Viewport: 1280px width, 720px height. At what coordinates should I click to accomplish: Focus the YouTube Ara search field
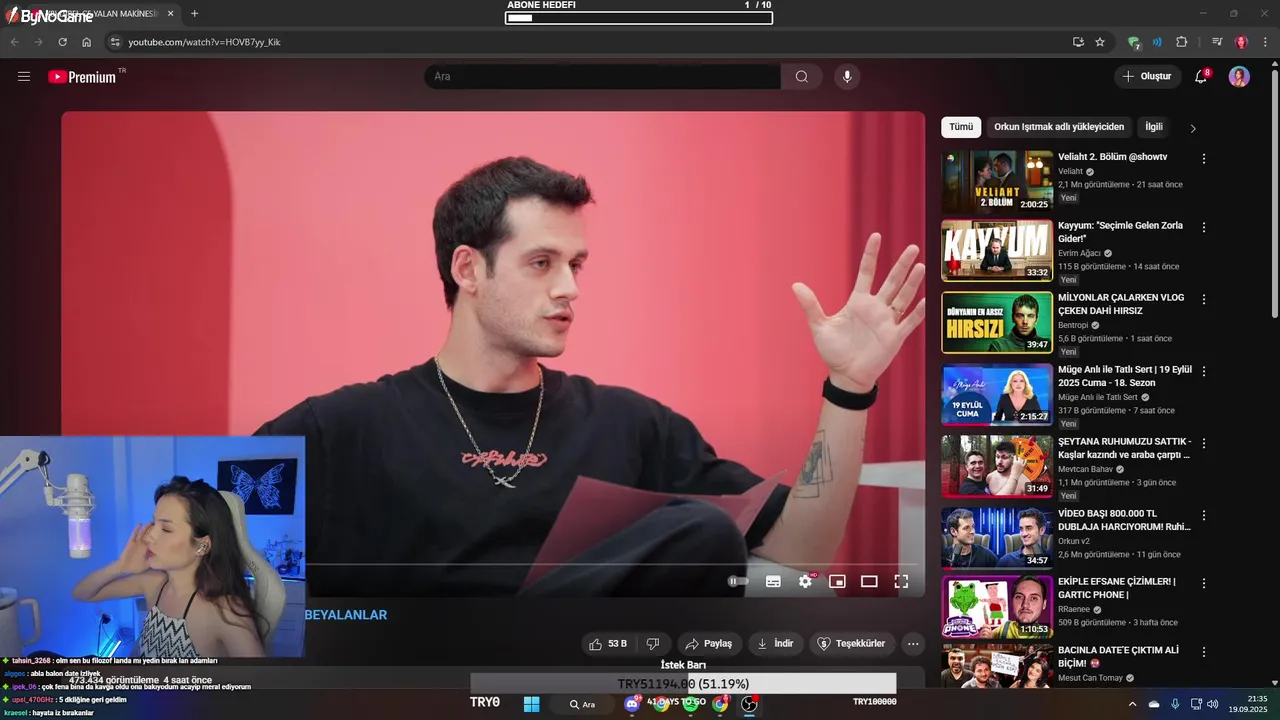[x=602, y=77]
